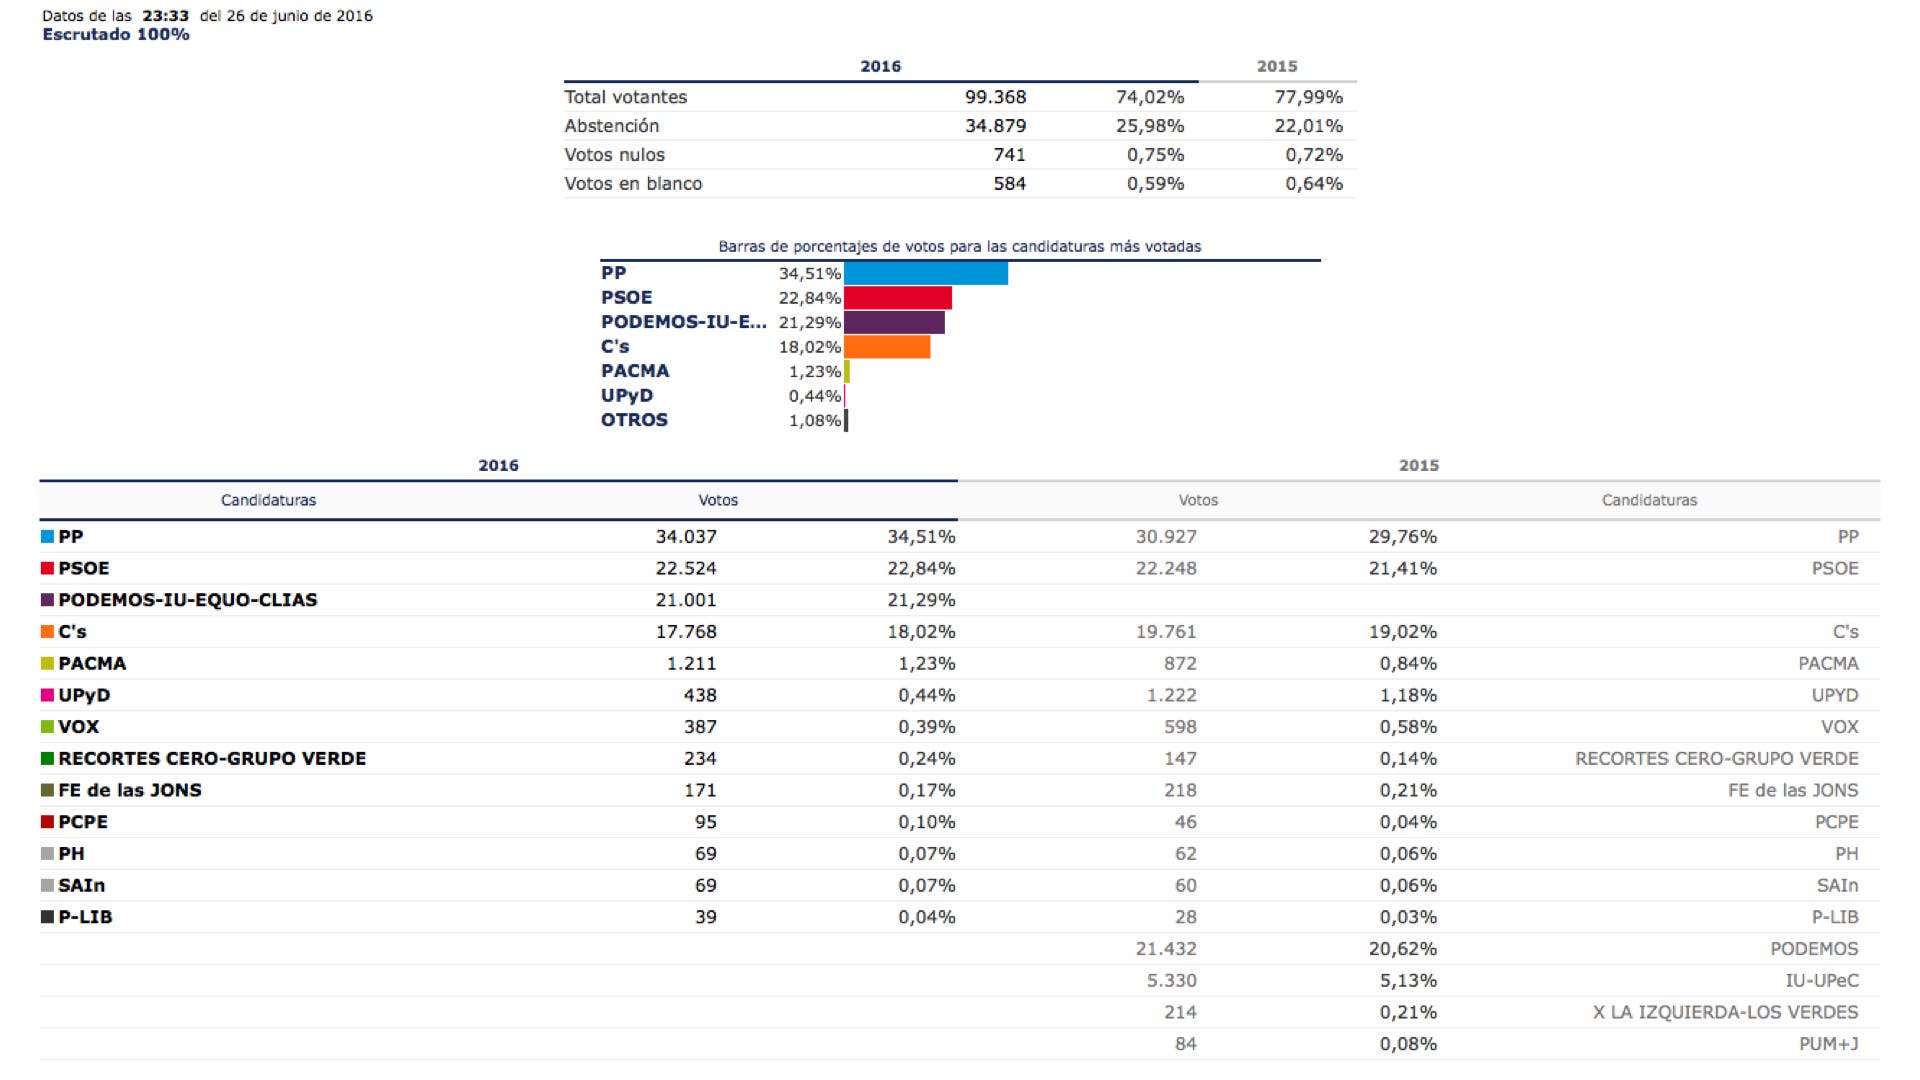Viewport: 1920px width, 1080px height.
Task: Click the green VOX color square
Action: [x=47, y=727]
